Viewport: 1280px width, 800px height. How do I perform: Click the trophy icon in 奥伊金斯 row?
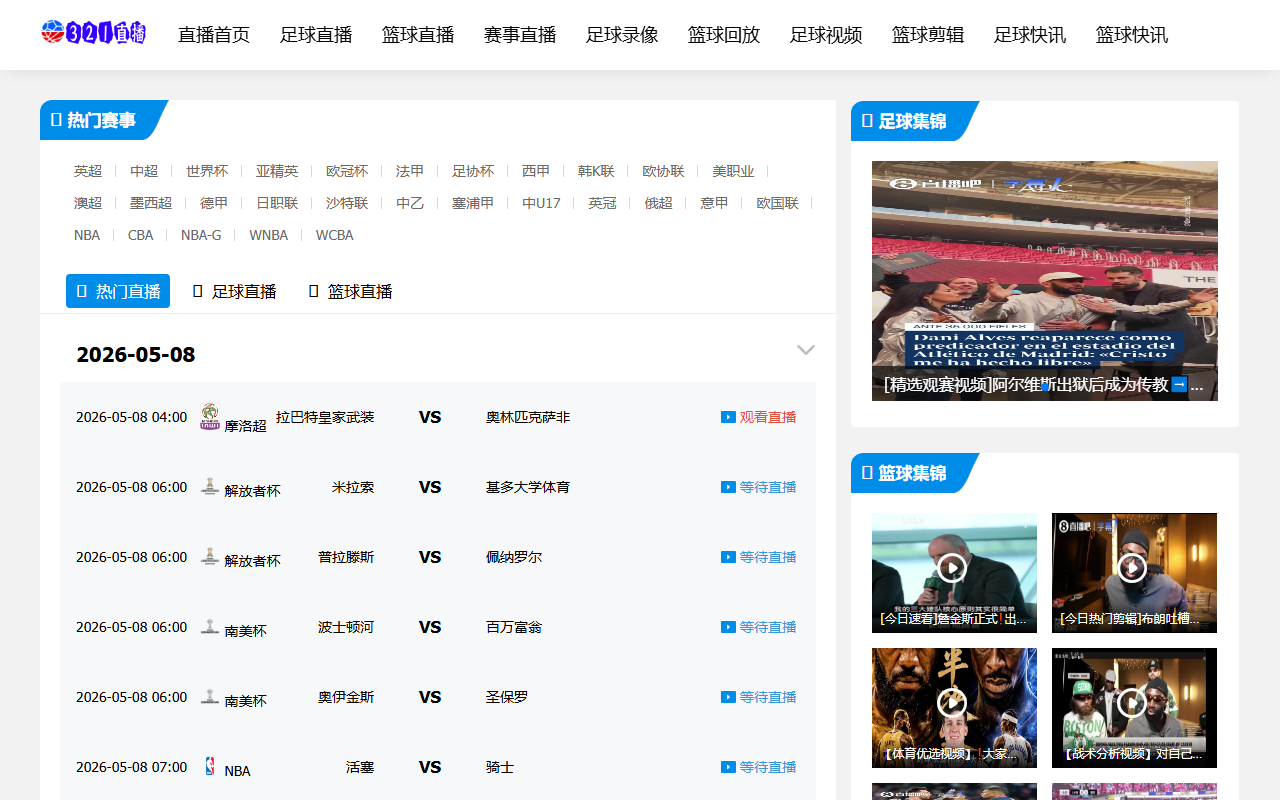tap(210, 696)
